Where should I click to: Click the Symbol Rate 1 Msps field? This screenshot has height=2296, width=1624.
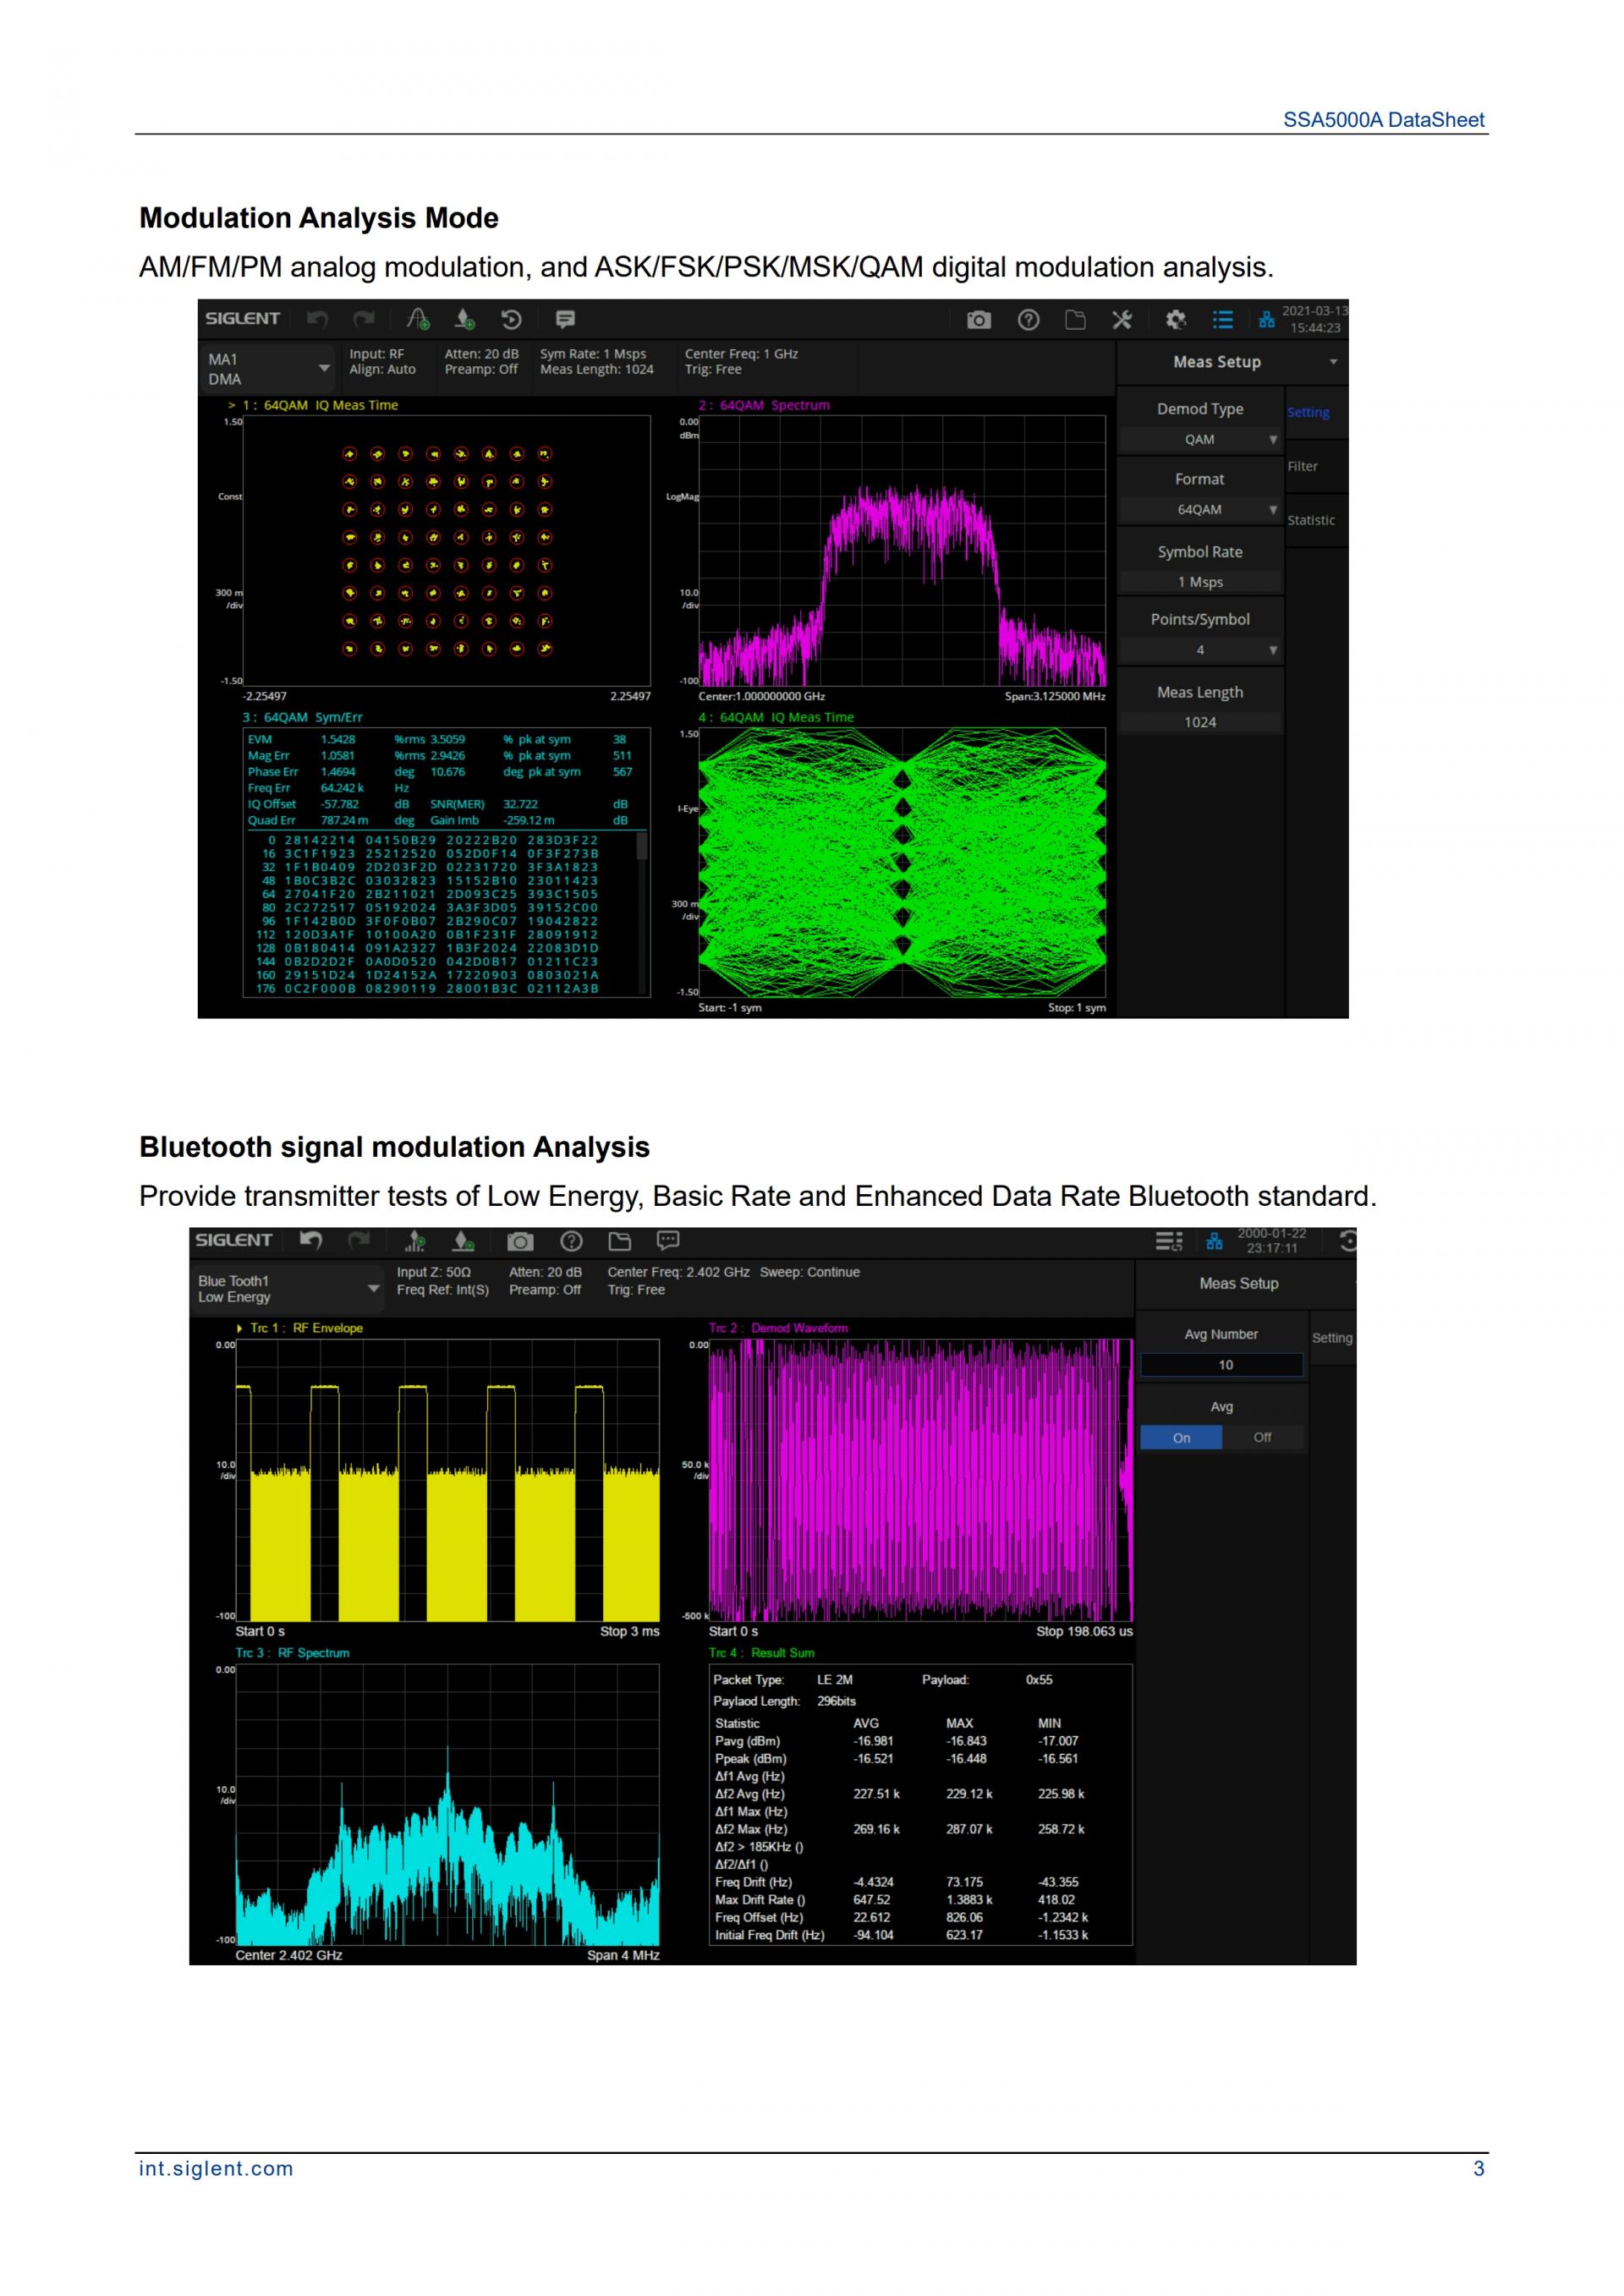tap(1200, 582)
